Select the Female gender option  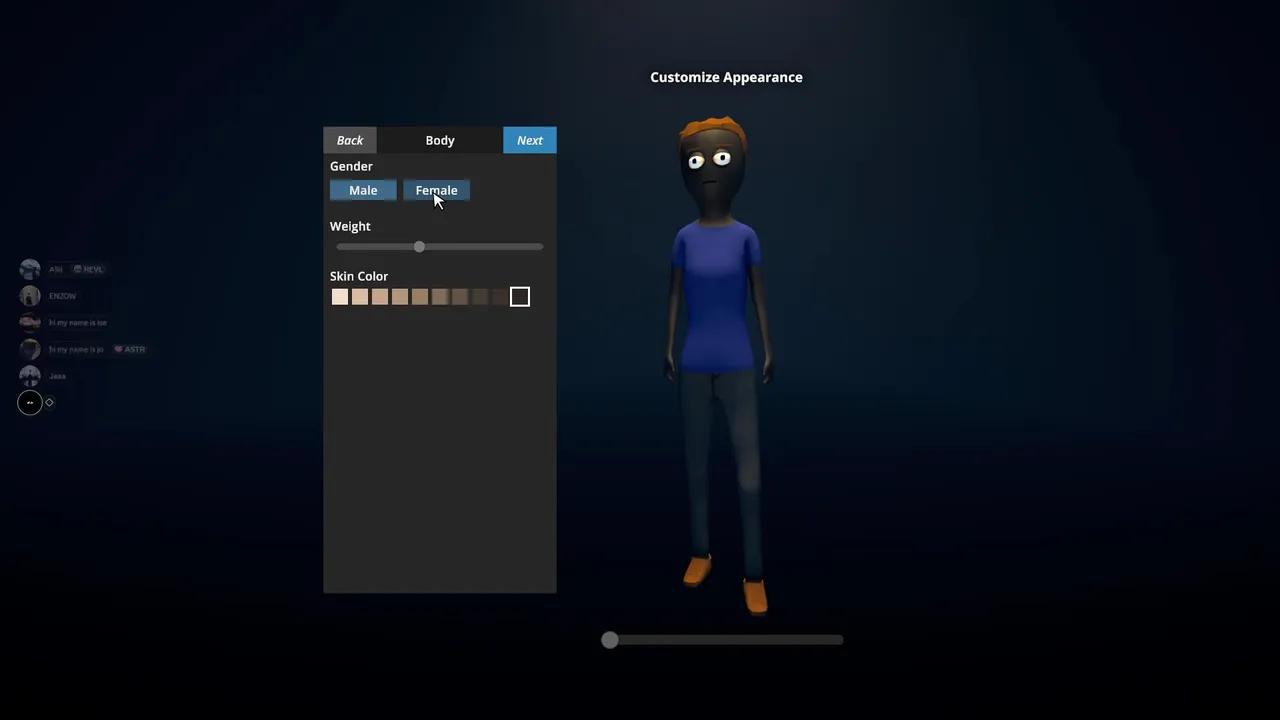(436, 190)
